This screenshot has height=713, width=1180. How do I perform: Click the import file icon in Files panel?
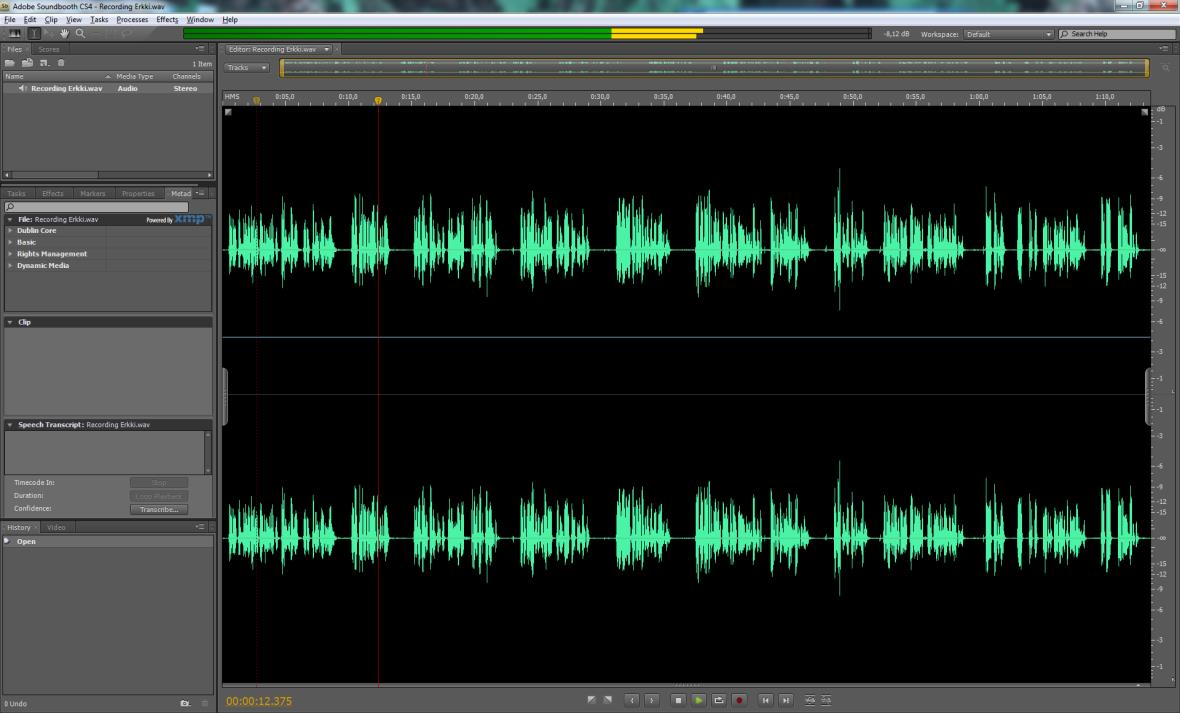click(x=27, y=63)
